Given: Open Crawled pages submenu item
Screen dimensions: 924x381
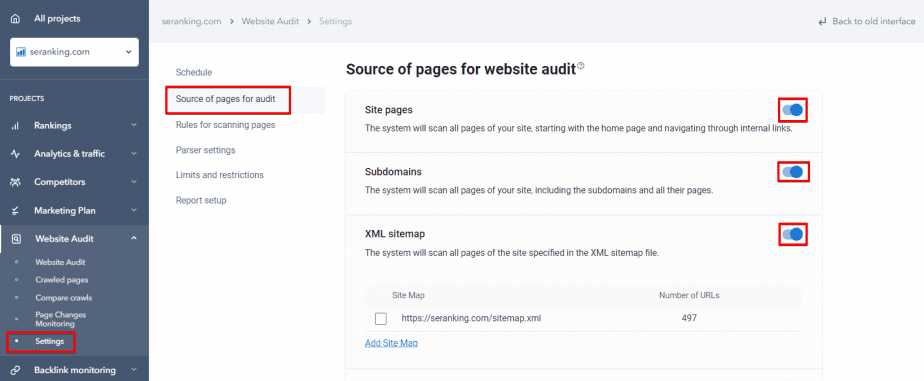Looking at the screenshot, I should coord(62,280).
